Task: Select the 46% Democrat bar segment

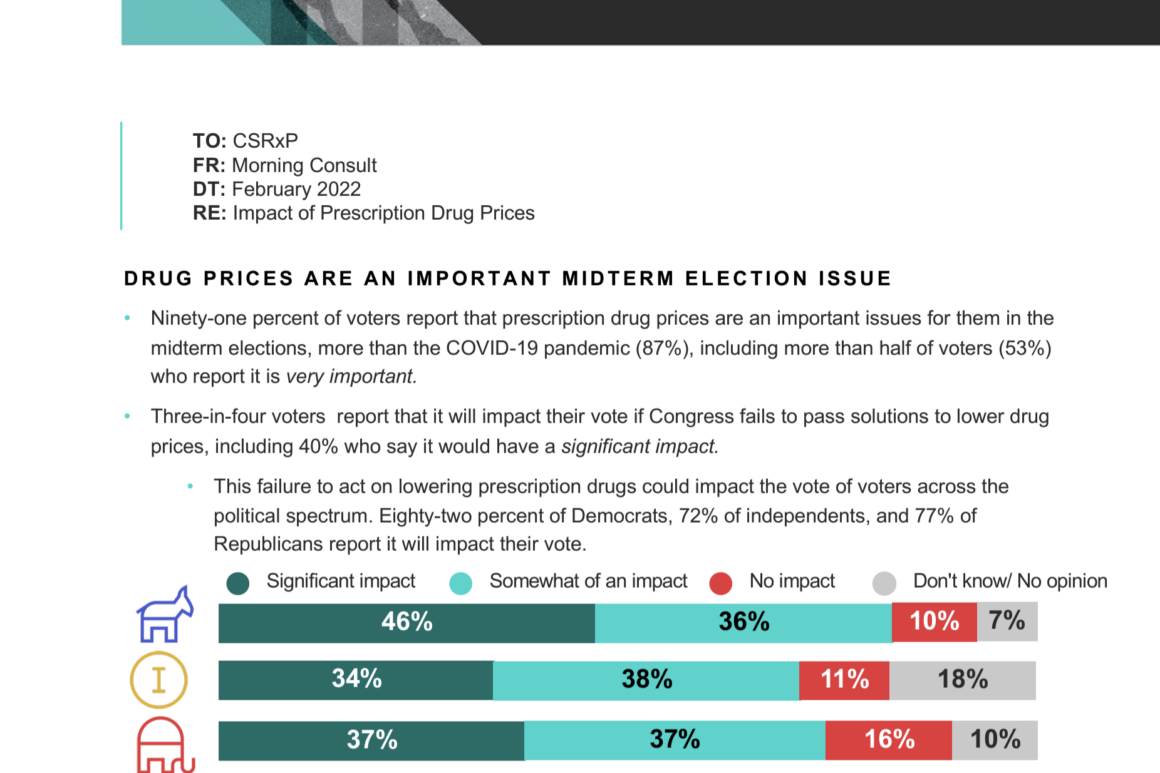Action: pyautogui.click(x=406, y=622)
